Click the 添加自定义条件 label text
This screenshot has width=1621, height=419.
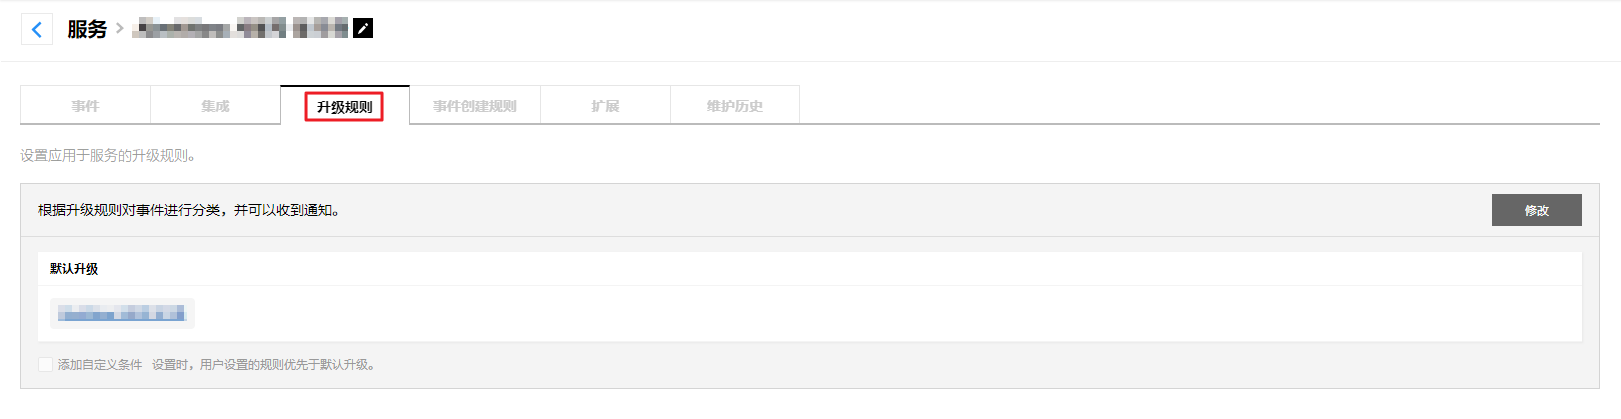[100, 365]
